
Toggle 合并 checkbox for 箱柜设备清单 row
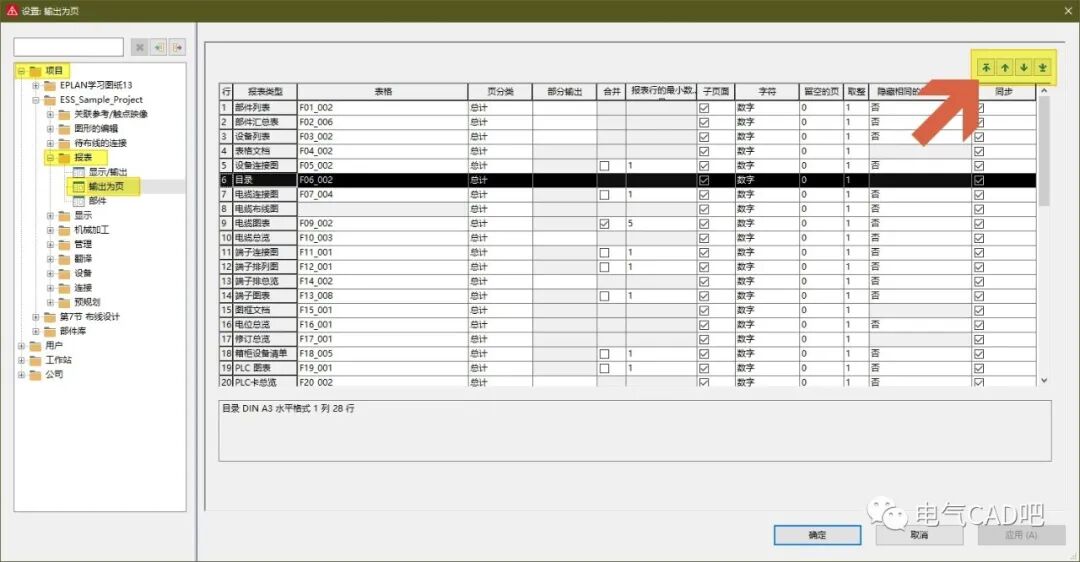click(x=604, y=354)
